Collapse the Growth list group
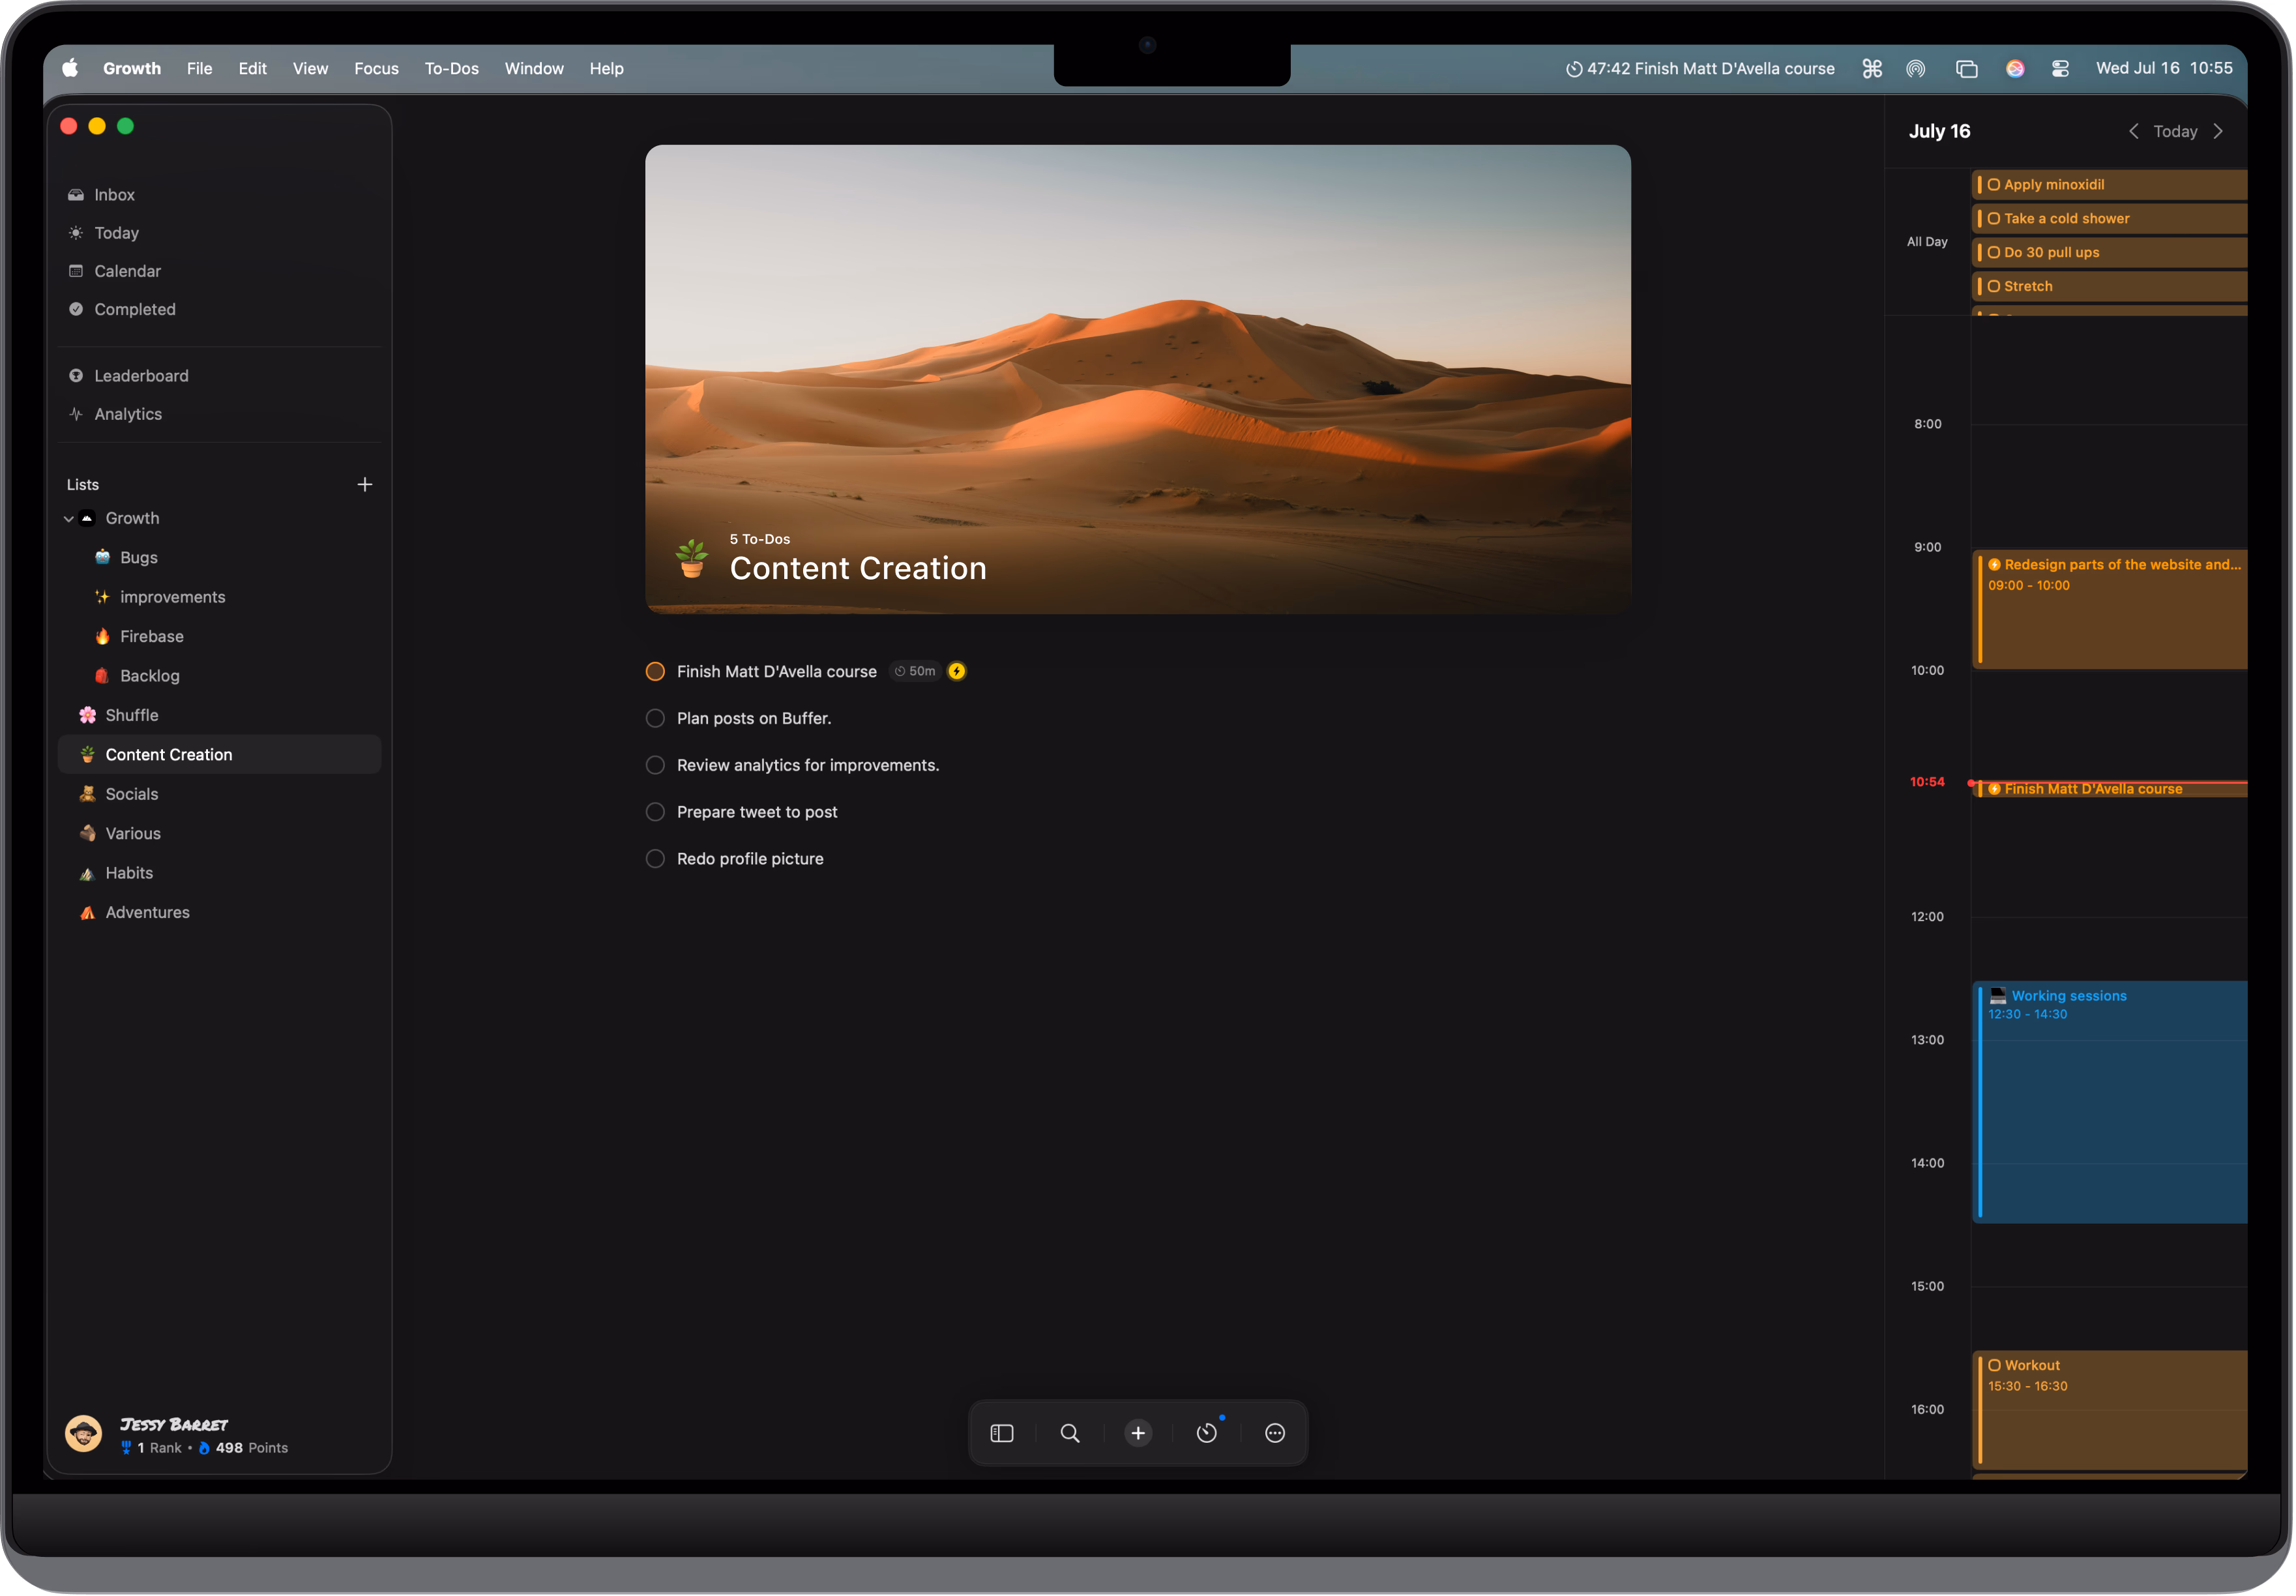Viewport: 2296px width, 1596px height. pyautogui.click(x=68, y=518)
